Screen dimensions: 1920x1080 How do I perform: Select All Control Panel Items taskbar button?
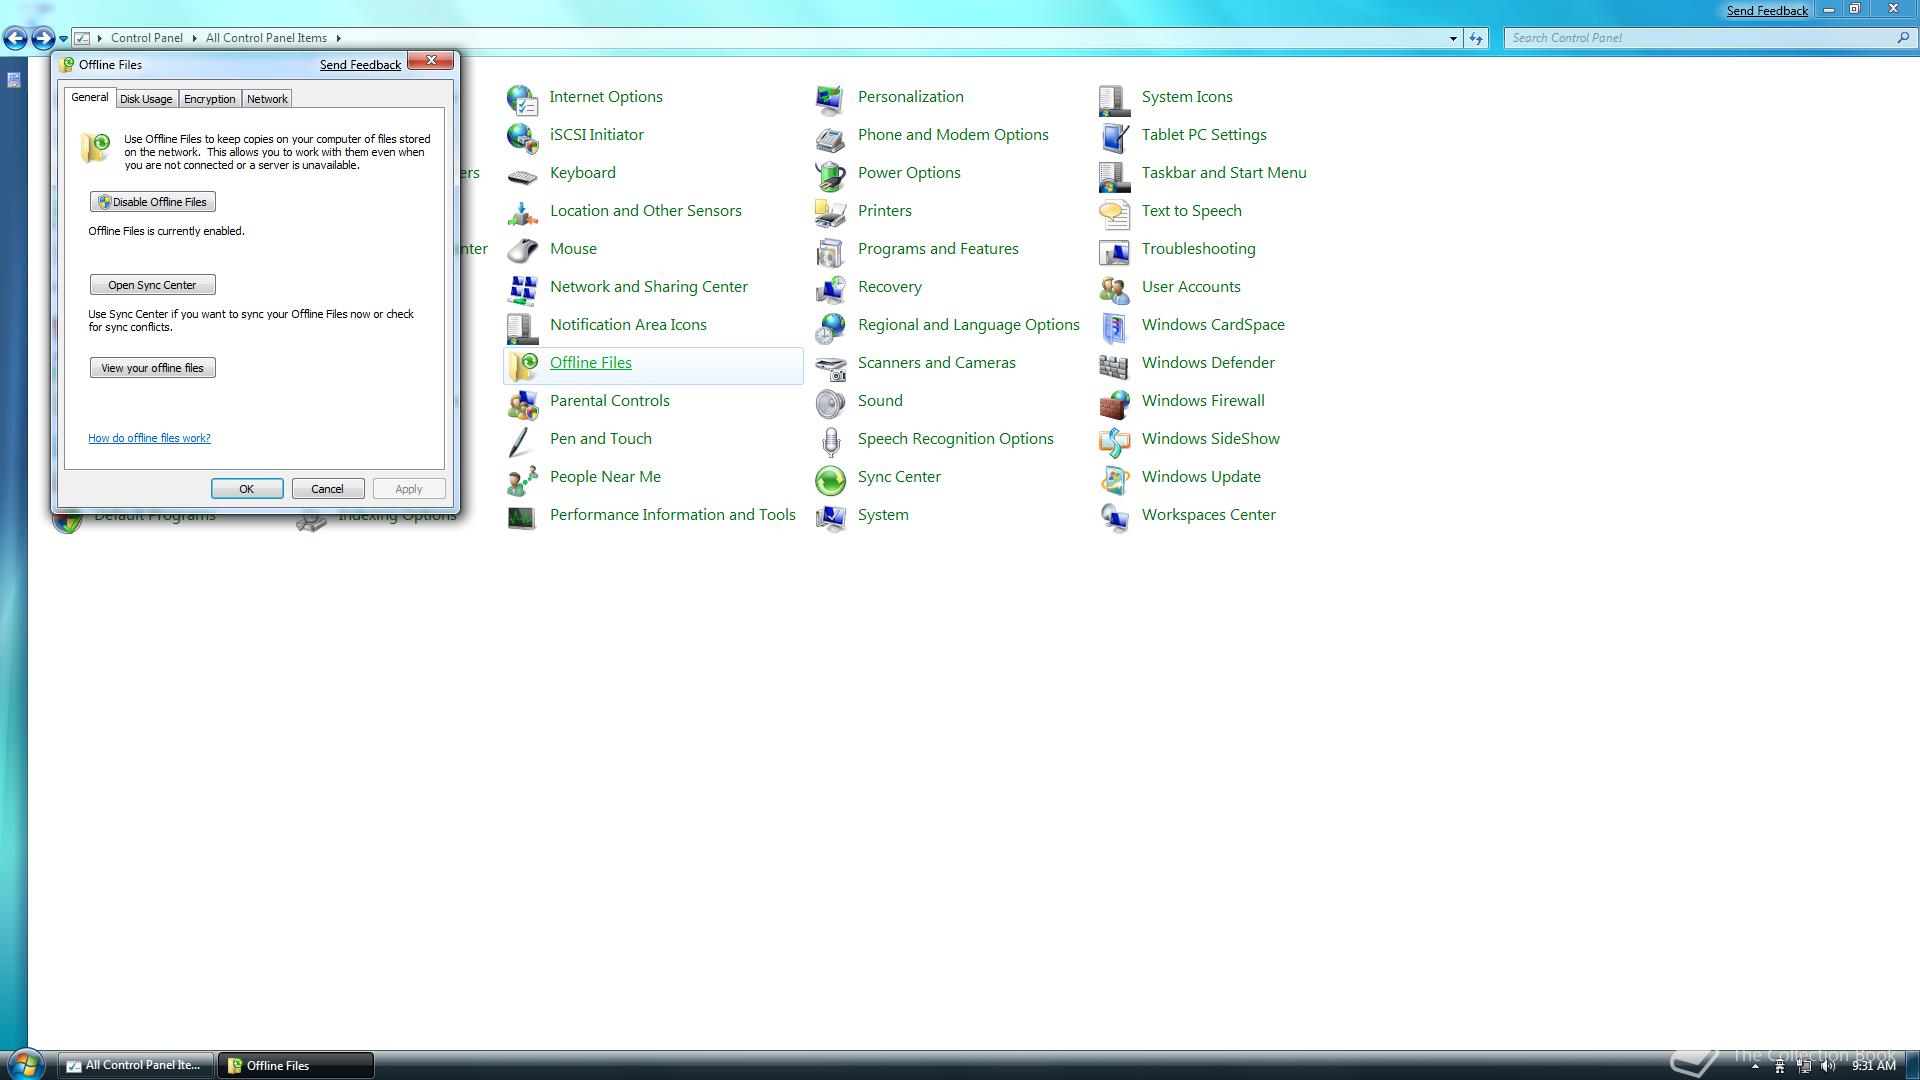coord(135,1065)
